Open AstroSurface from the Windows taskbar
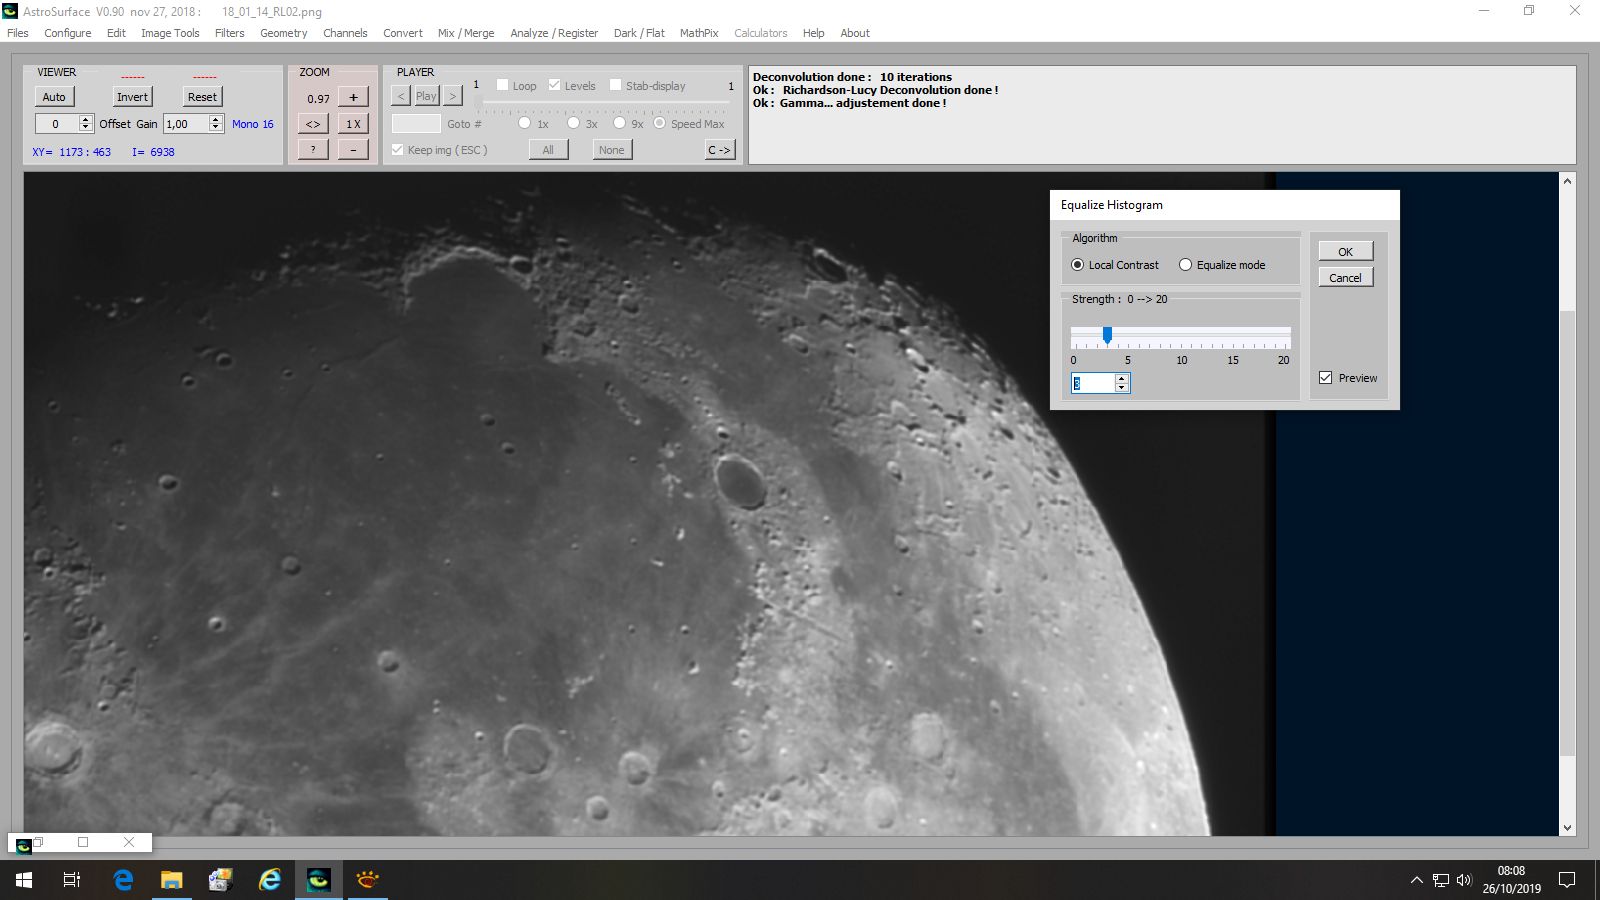1600x900 pixels. point(319,880)
